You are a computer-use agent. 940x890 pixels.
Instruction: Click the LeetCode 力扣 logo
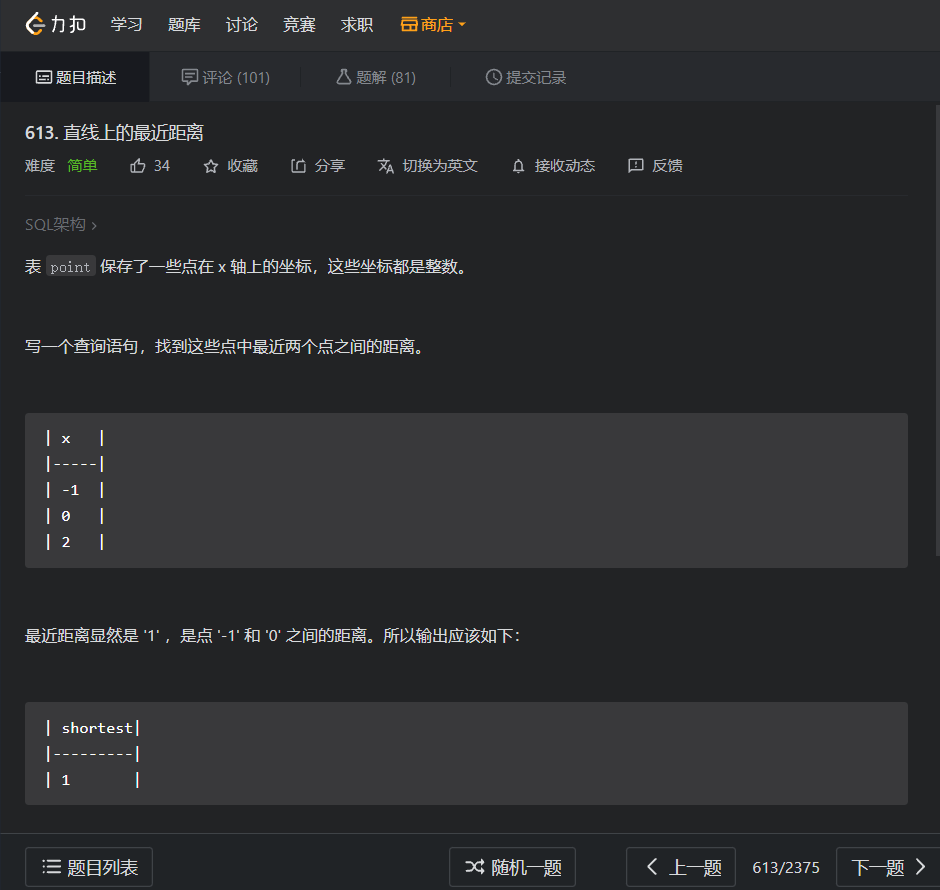pos(56,25)
